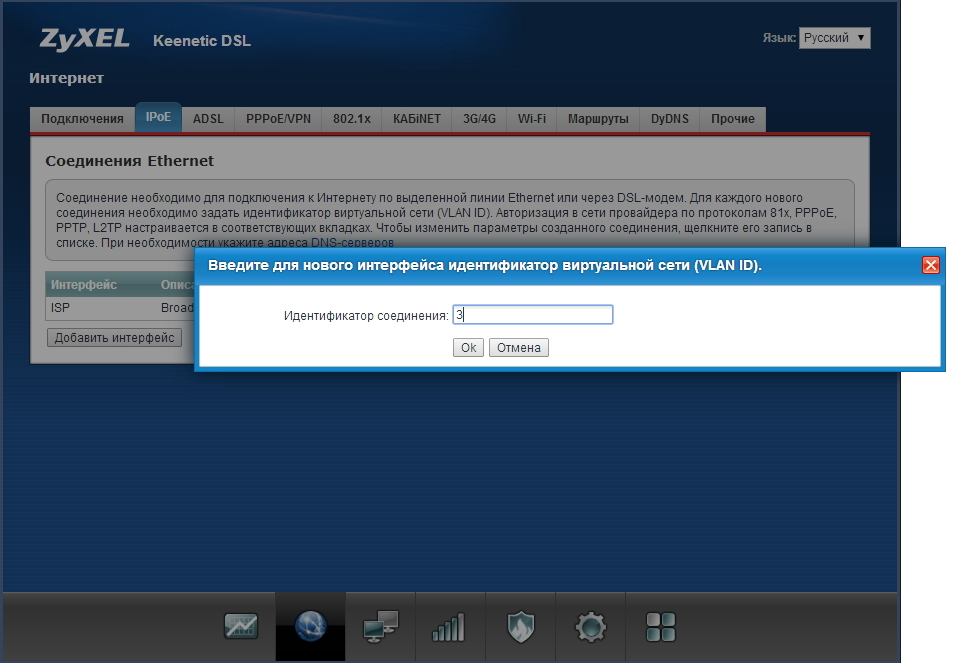Open the applications grid icon
Screen dimensions: 955x663
[660, 627]
